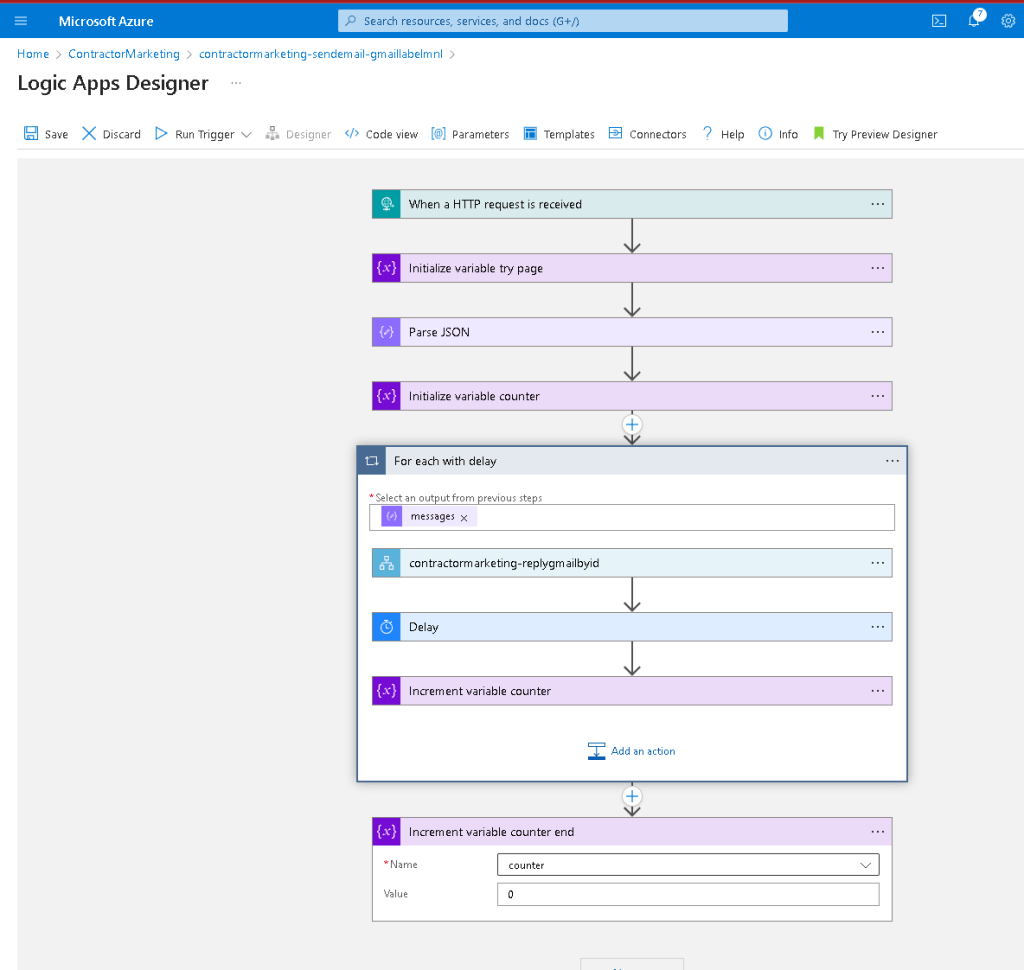This screenshot has height=970, width=1024.
Task: Open menu for For each with delay
Action: [x=892, y=461]
